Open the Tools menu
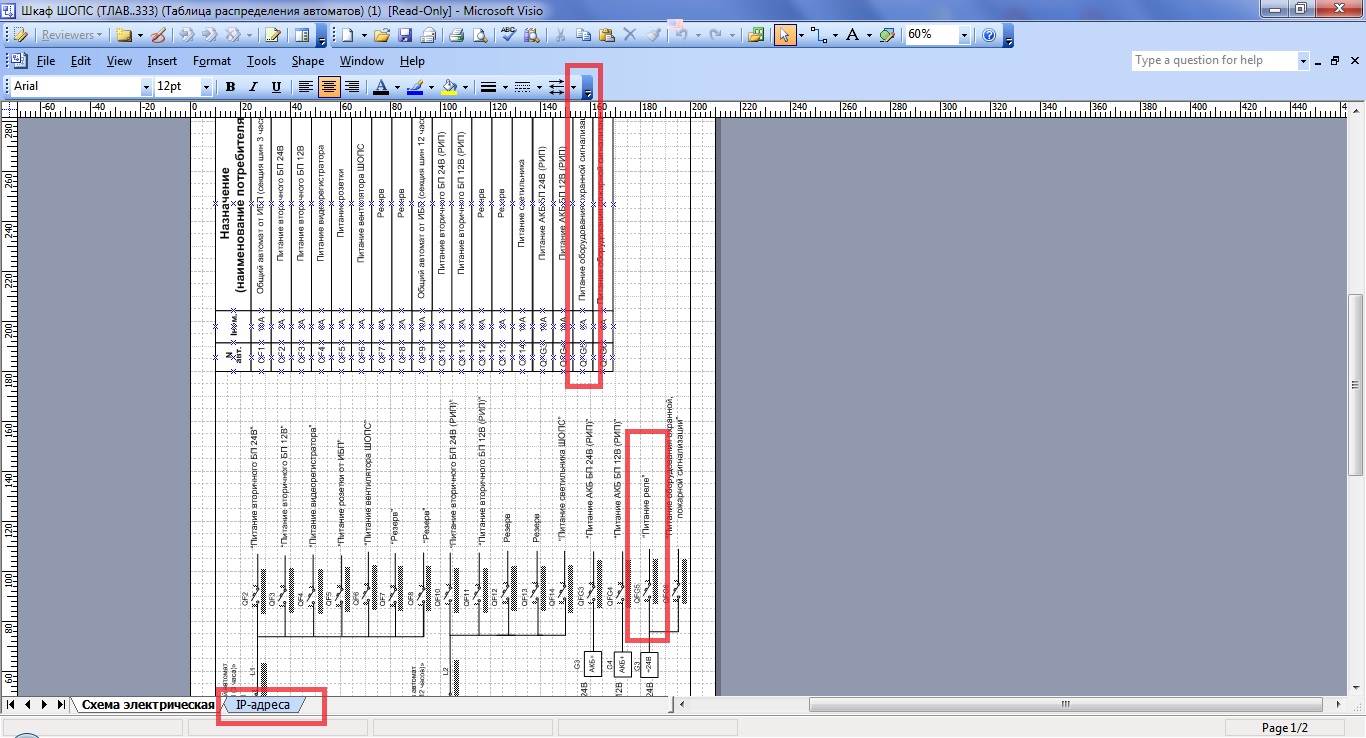This screenshot has height=738, width=1366. click(x=261, y=61)
